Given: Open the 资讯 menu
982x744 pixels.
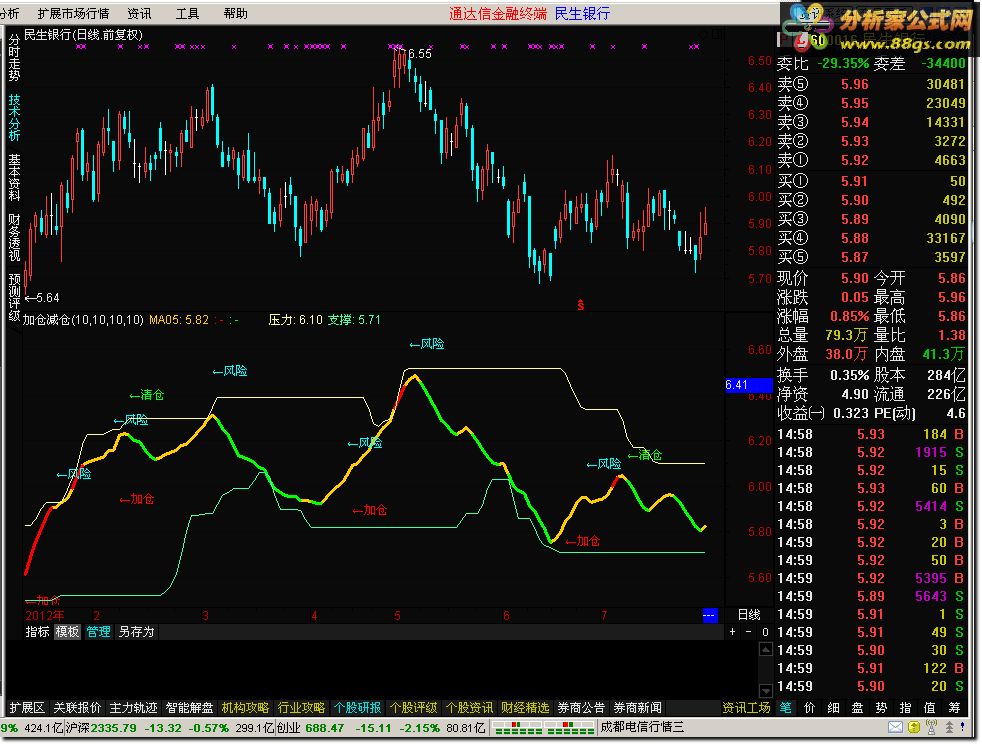Looking at the screenshot, I should (139, 13).
